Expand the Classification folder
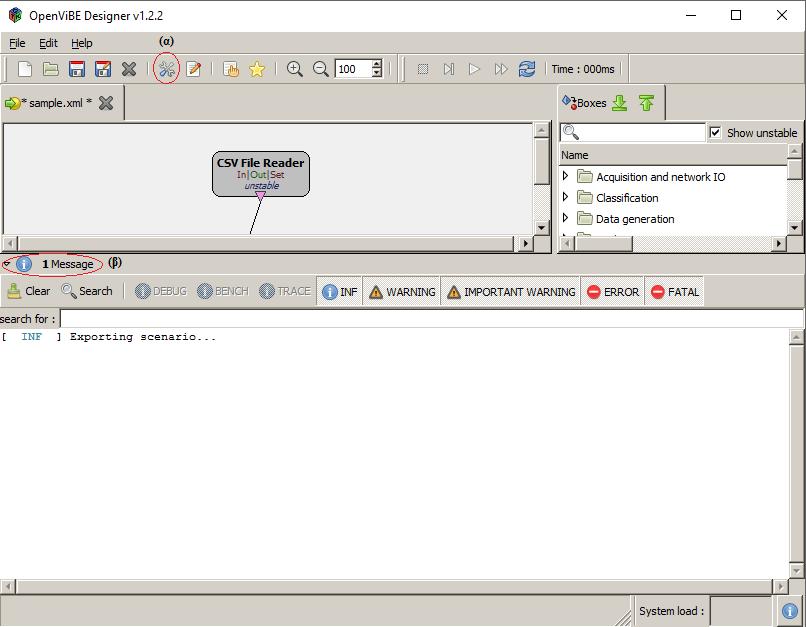The height and width of the screenshot is (627, 806). (x=565, y=197)
